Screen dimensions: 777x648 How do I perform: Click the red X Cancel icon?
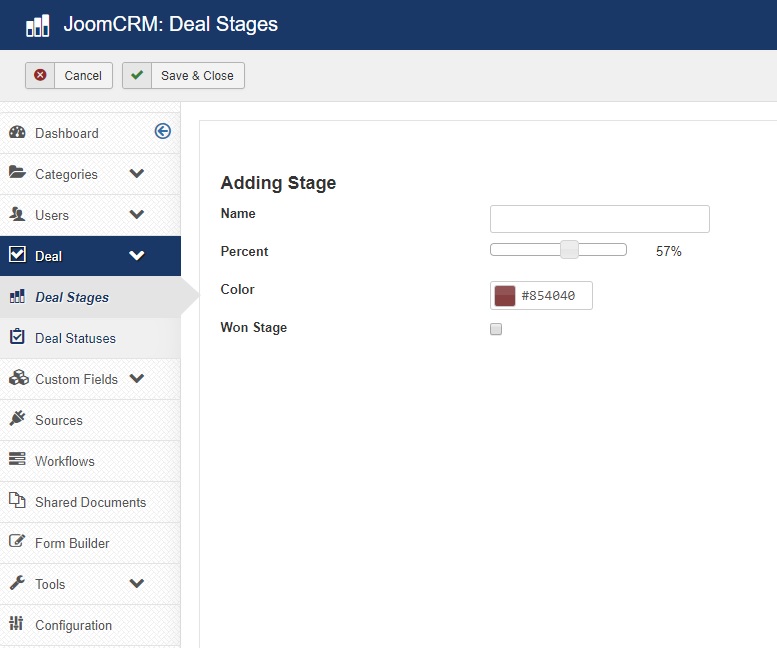click(x=40, y=75)
